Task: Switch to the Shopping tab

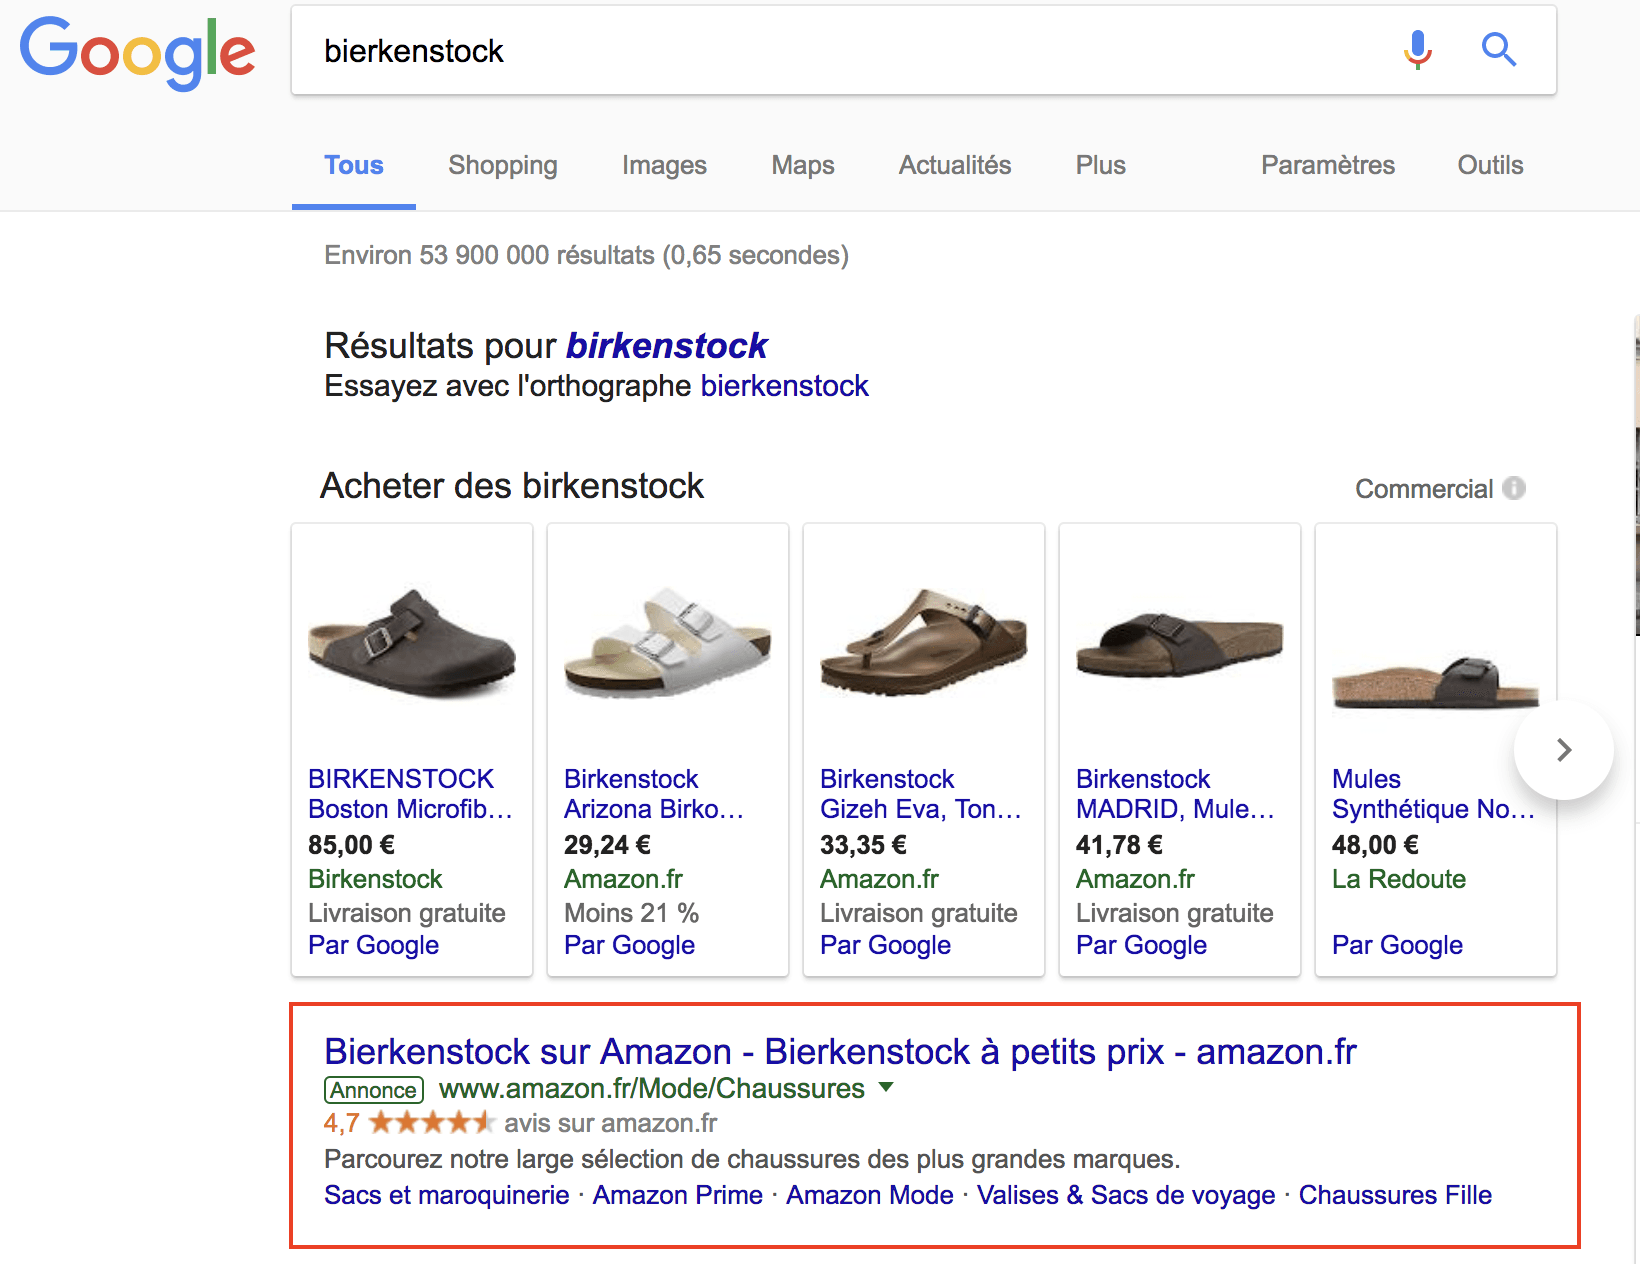Action: point(503,165)
